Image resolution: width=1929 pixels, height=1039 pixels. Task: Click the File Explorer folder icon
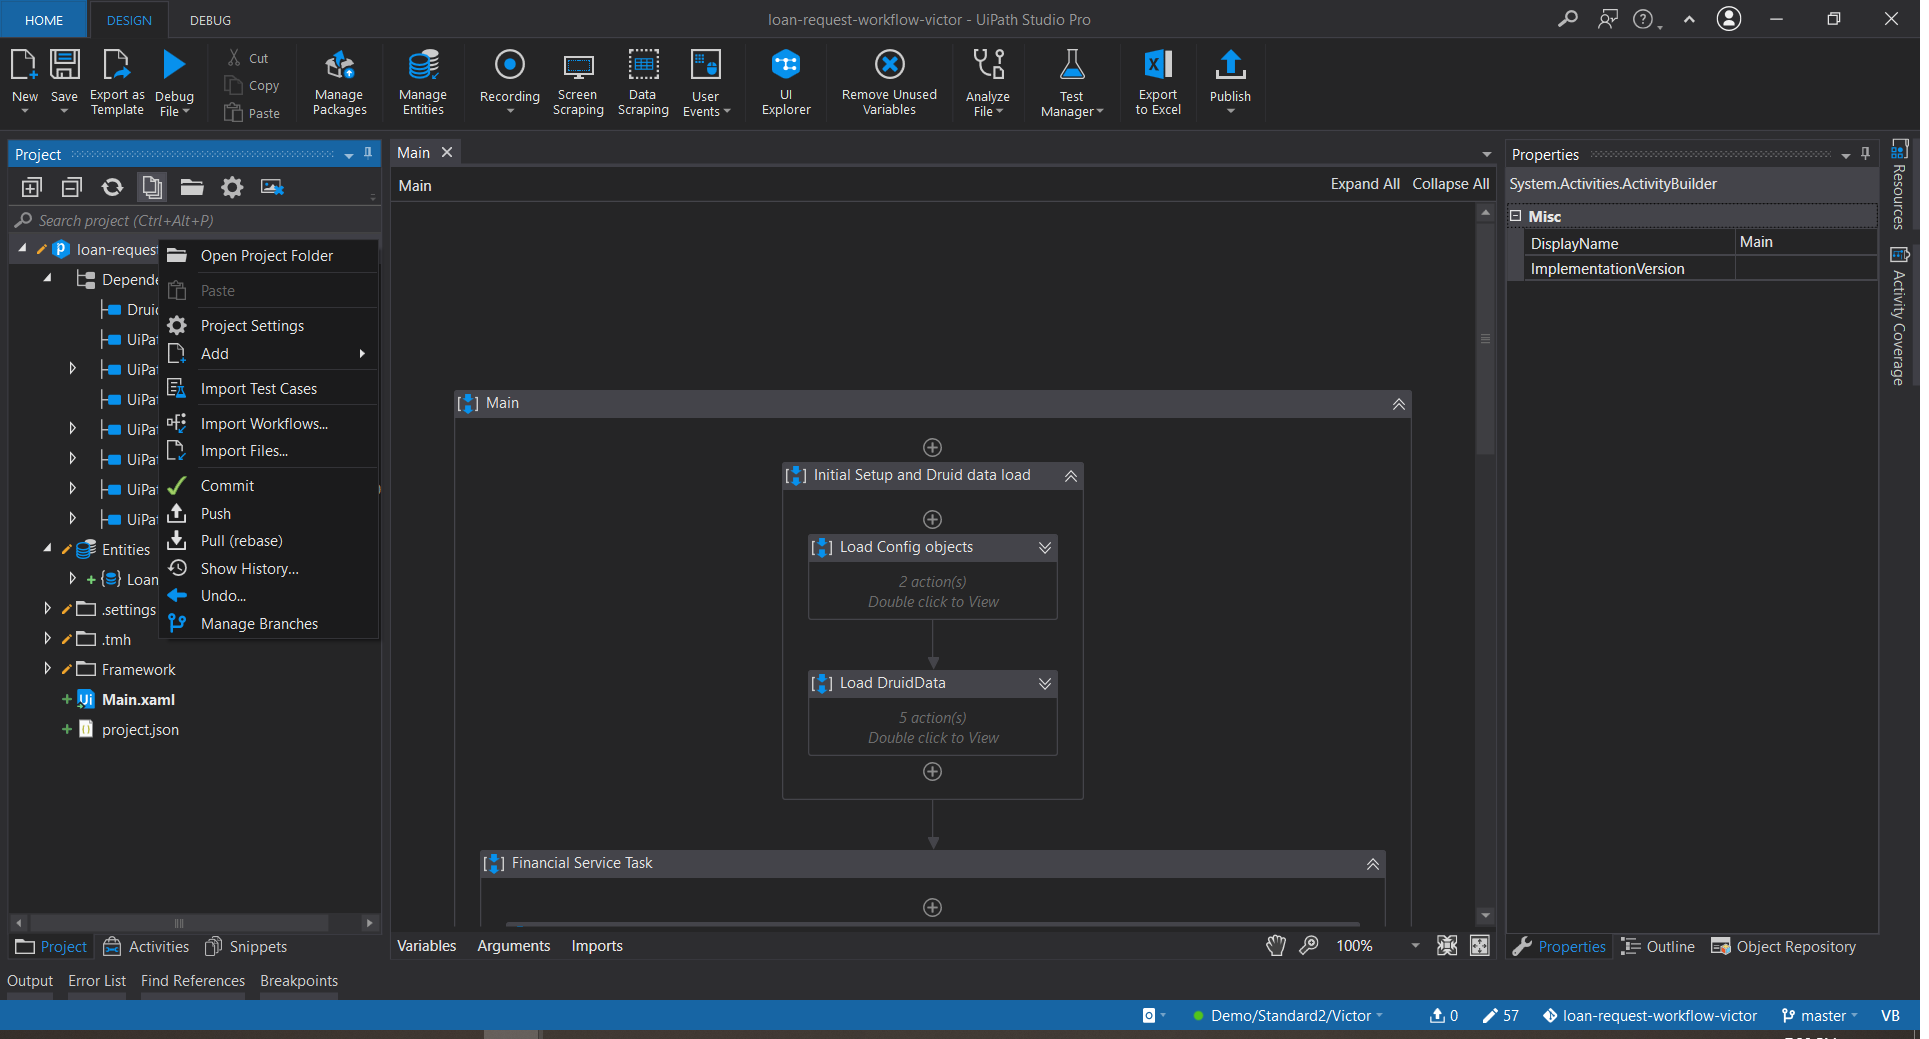click(x=192, y=187)
